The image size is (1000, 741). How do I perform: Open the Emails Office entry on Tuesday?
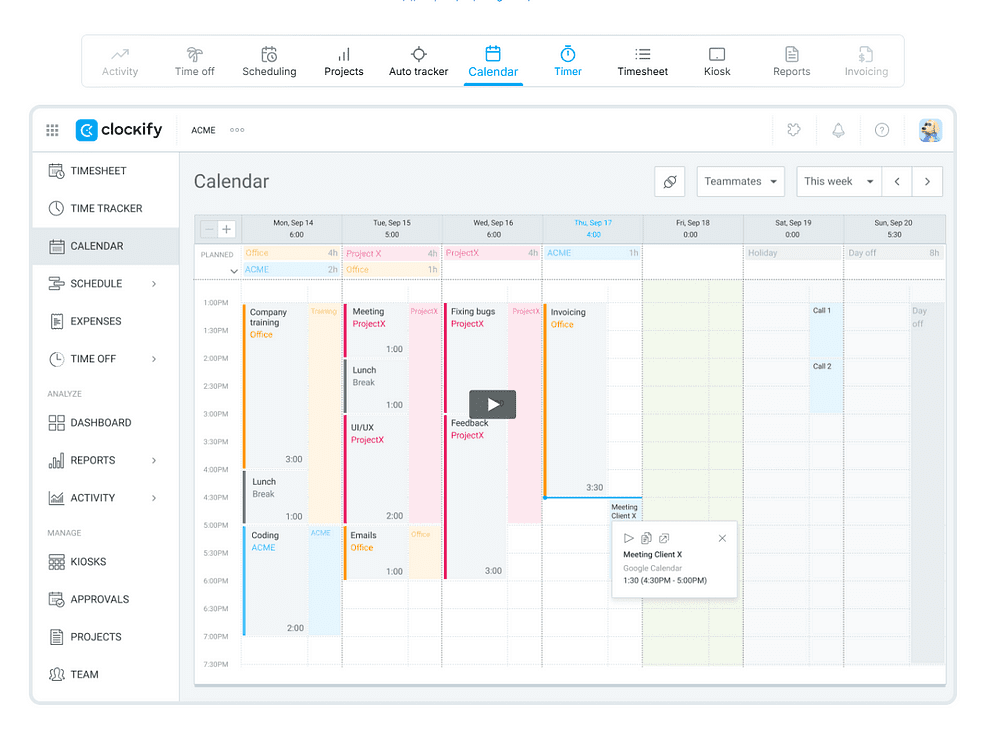coord(376,552)
